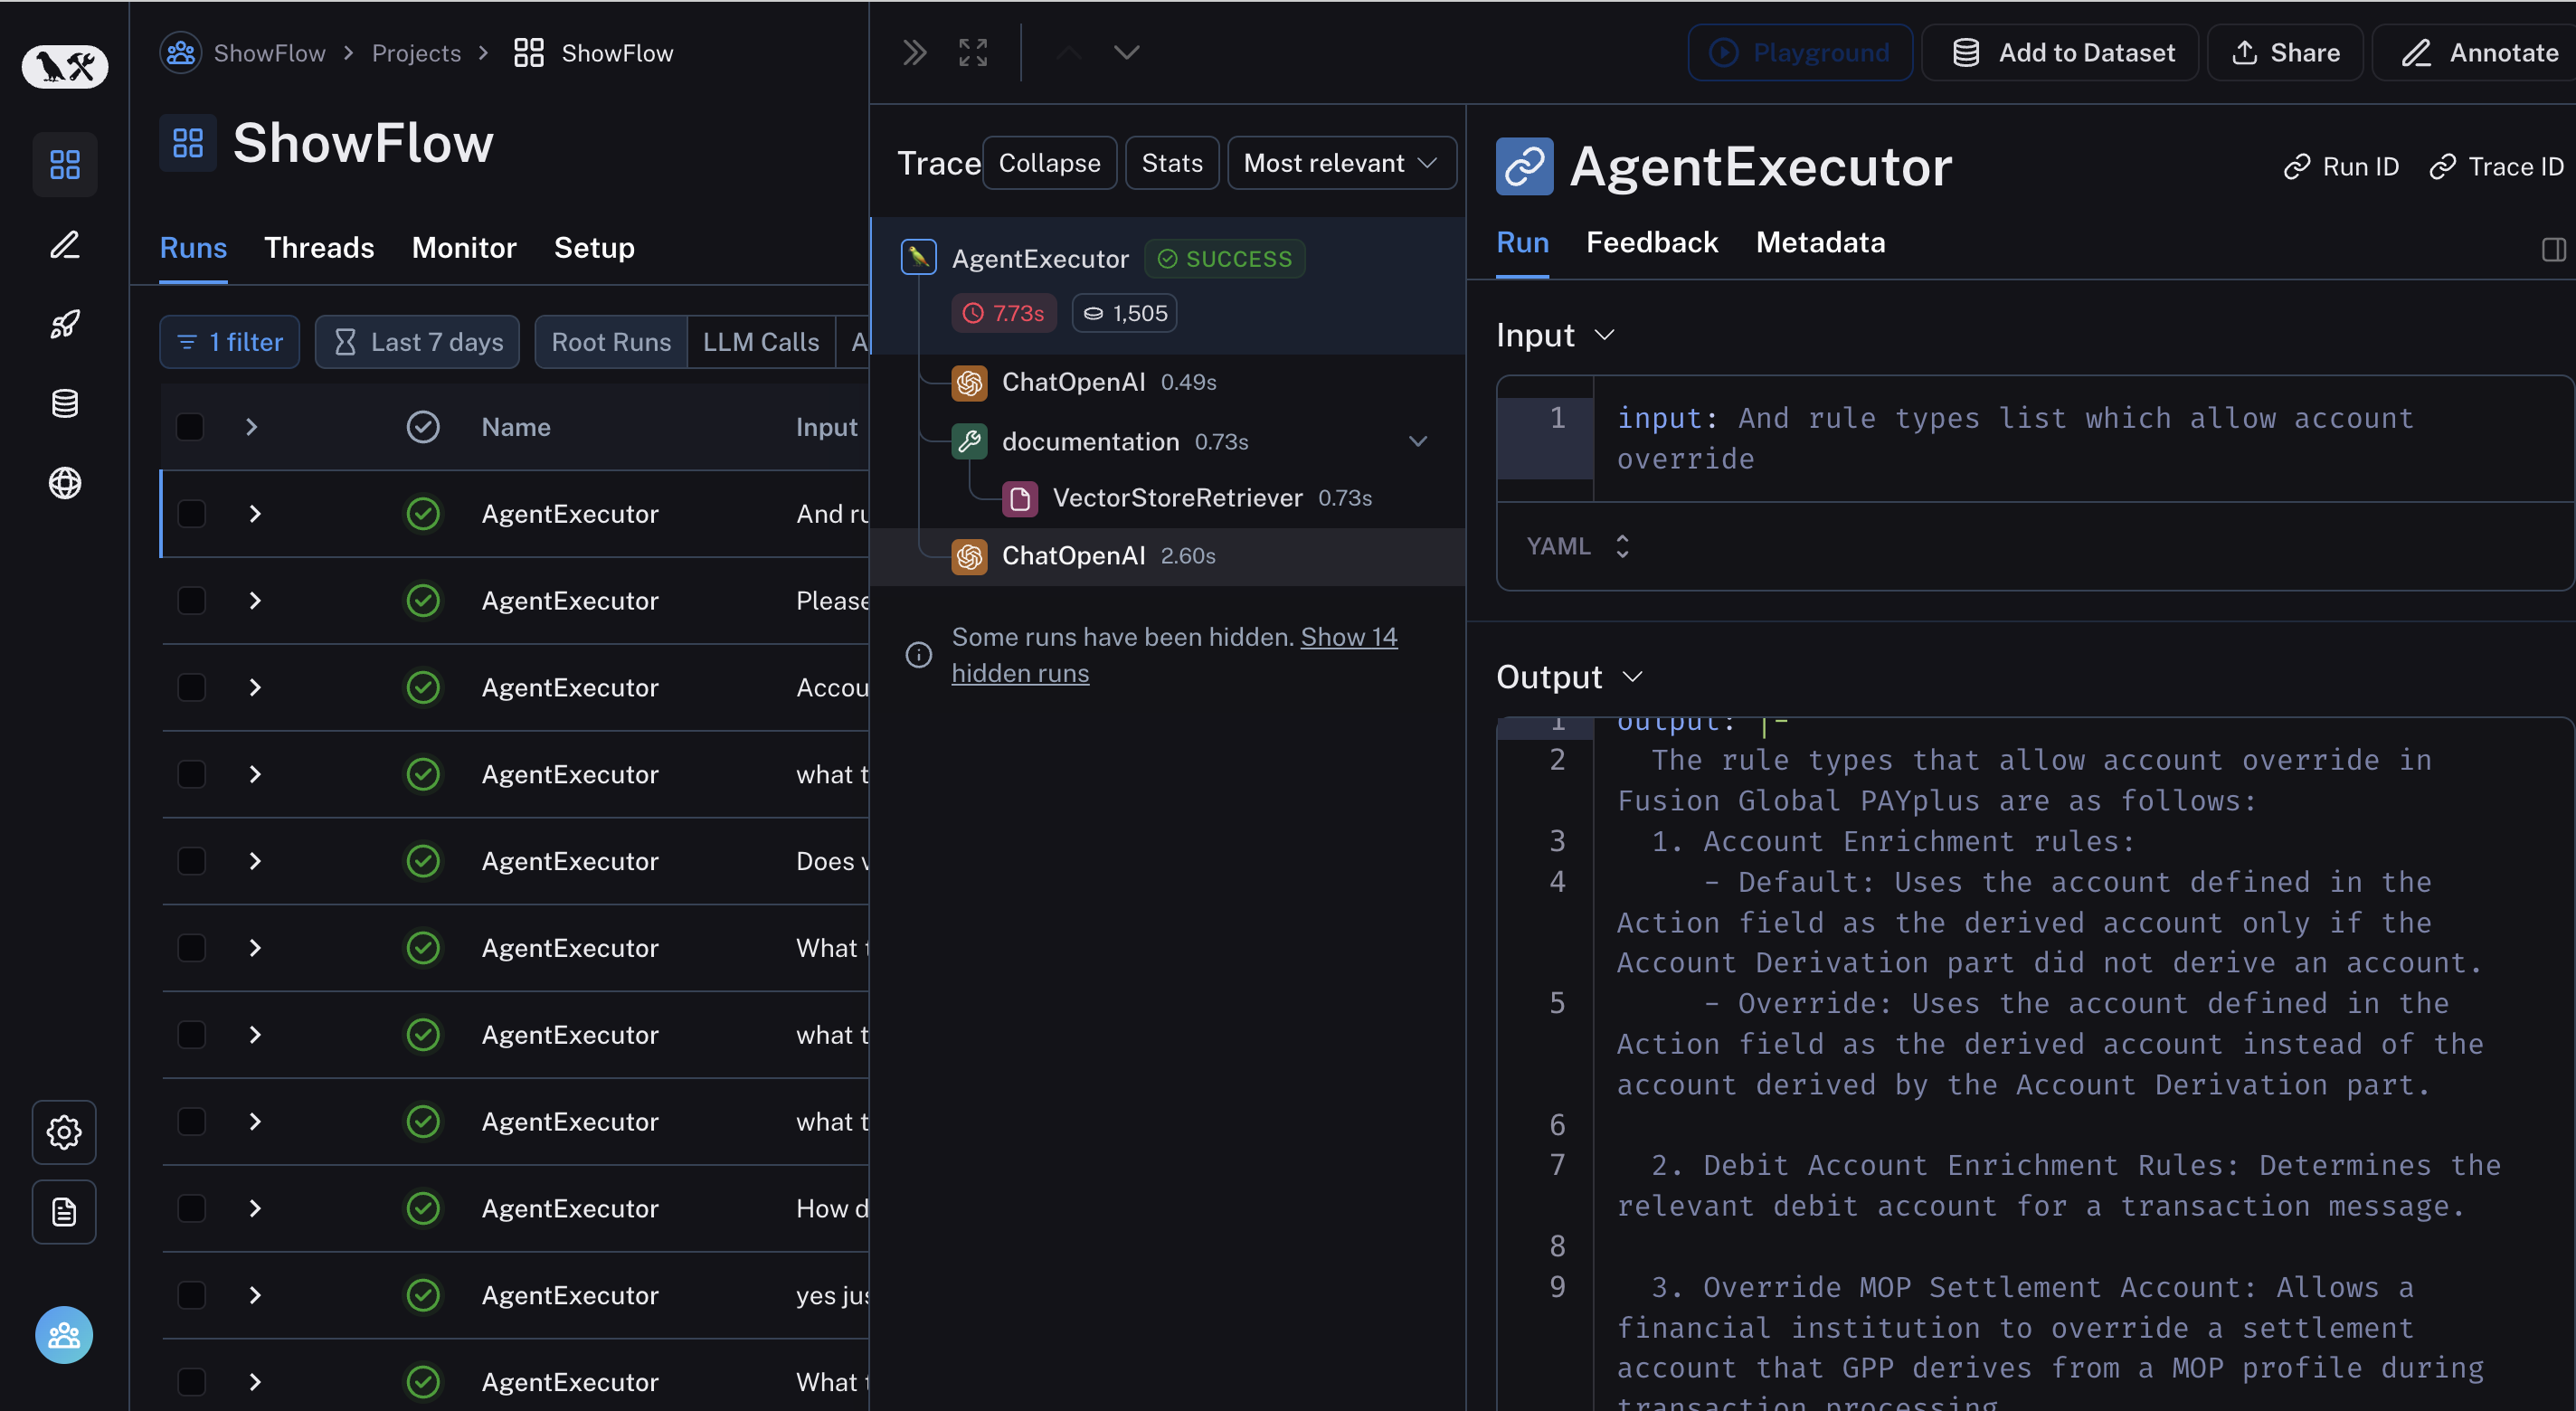Click the ShowFlow organization icon in breadcrumb
Screen dimensions: 2576x1411
pyautogui.click(x=181, y=52)
